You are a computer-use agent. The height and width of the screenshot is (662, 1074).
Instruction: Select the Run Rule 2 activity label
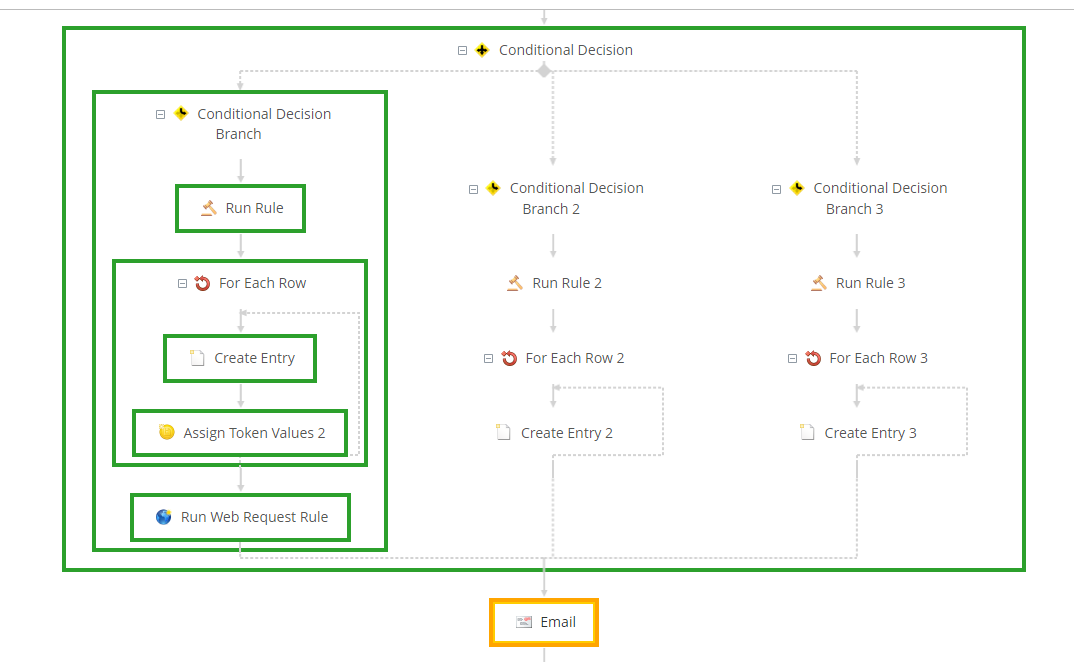567,283
